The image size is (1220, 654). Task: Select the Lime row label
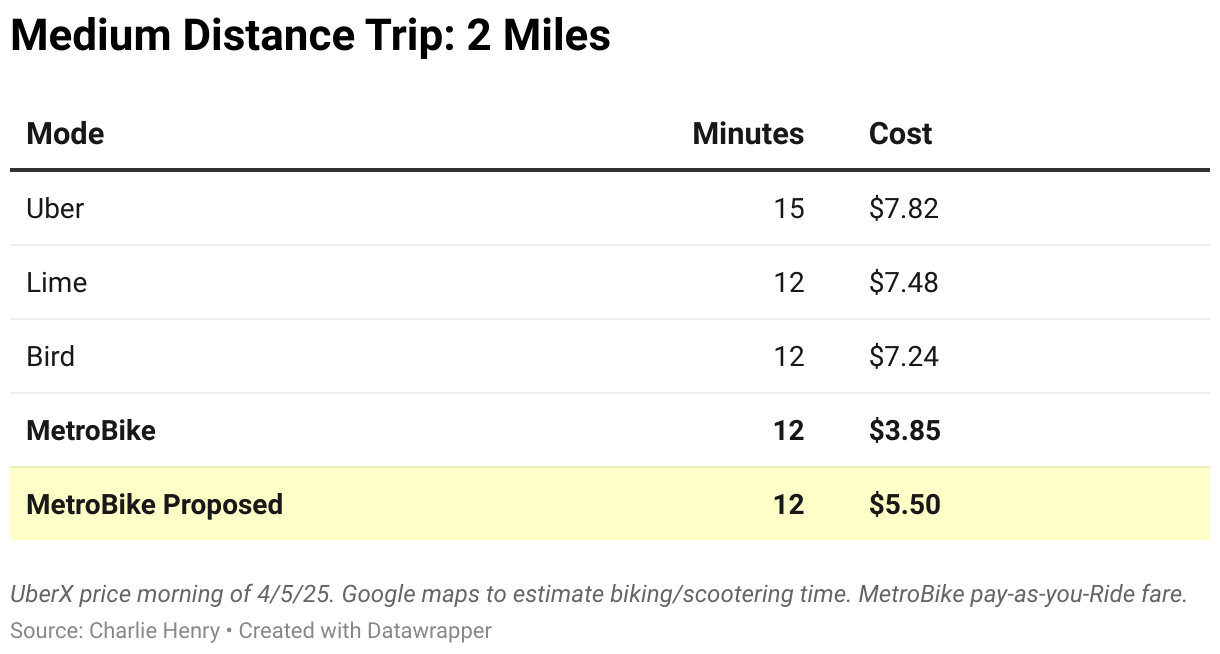coord(57,282)
